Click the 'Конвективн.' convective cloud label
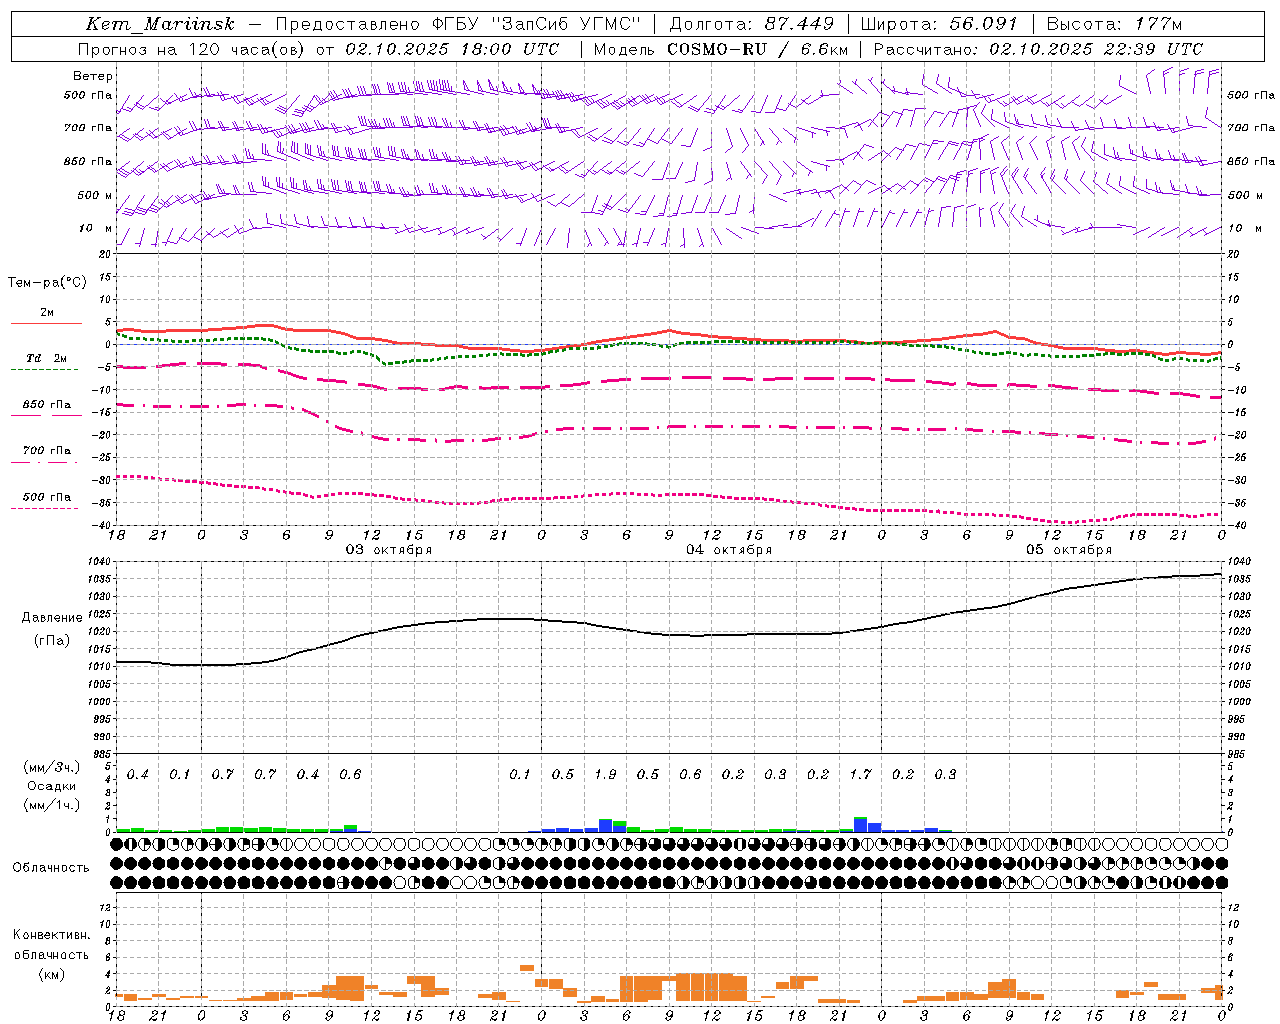 point(52,935)
